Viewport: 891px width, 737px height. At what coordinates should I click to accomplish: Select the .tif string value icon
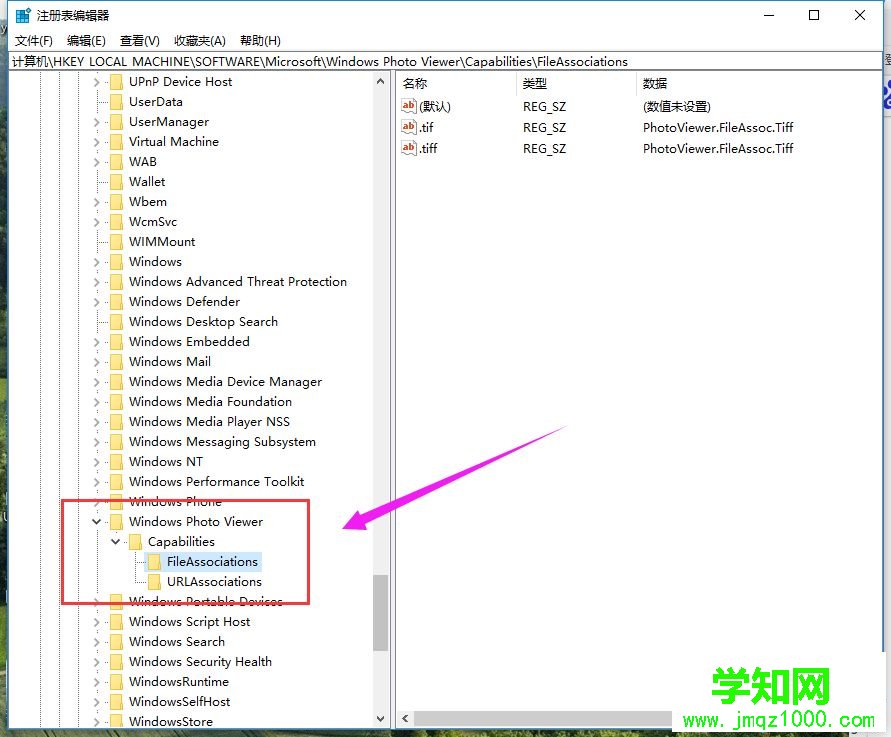coord(409,127)
